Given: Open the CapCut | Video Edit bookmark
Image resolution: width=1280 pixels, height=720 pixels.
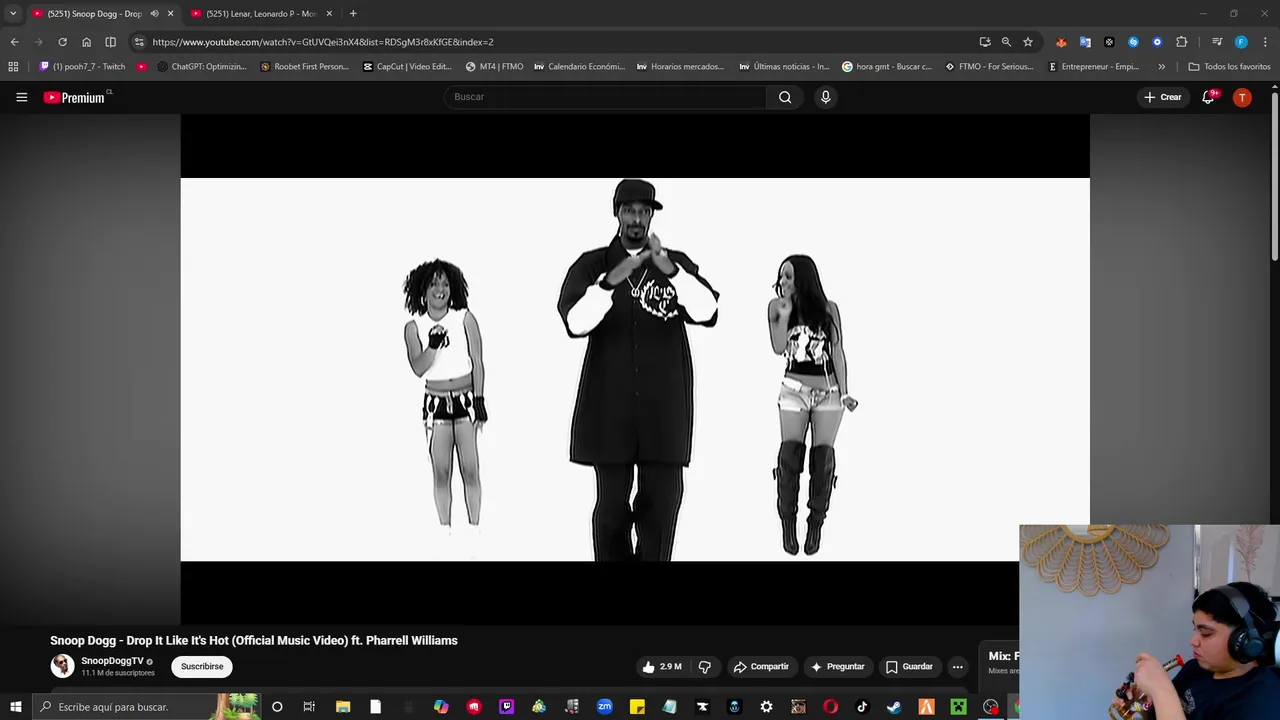Looking at the screenshot, I should click(x=407, y=67).
